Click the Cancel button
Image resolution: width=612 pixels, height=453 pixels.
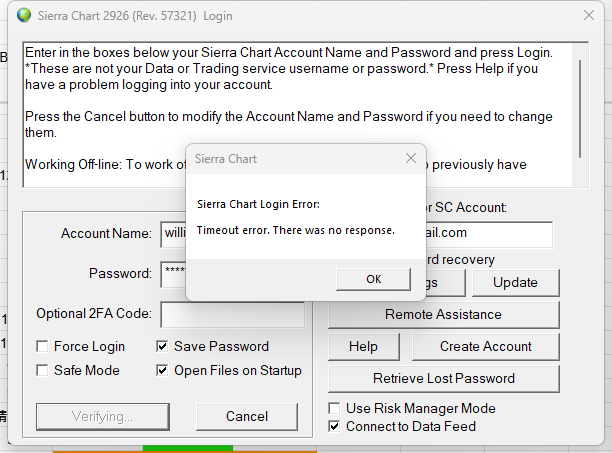pos(247,417)
